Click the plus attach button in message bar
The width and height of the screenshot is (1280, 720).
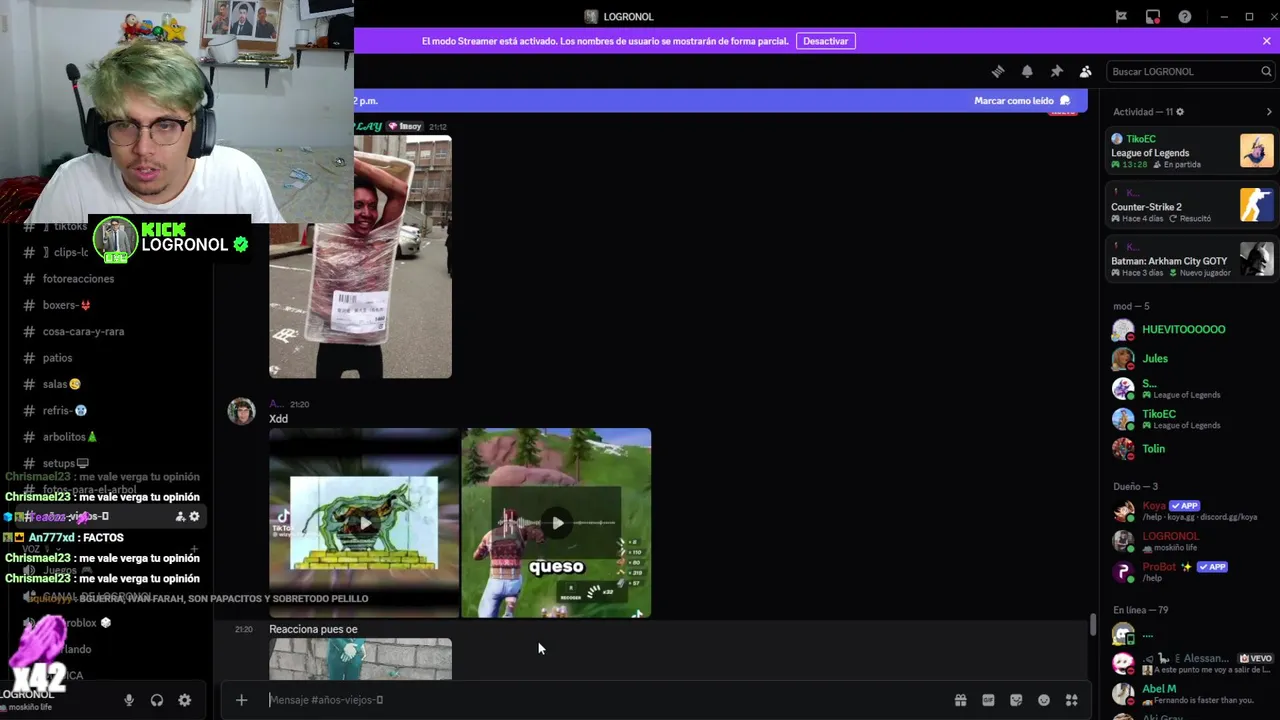(x=241, y=700)
